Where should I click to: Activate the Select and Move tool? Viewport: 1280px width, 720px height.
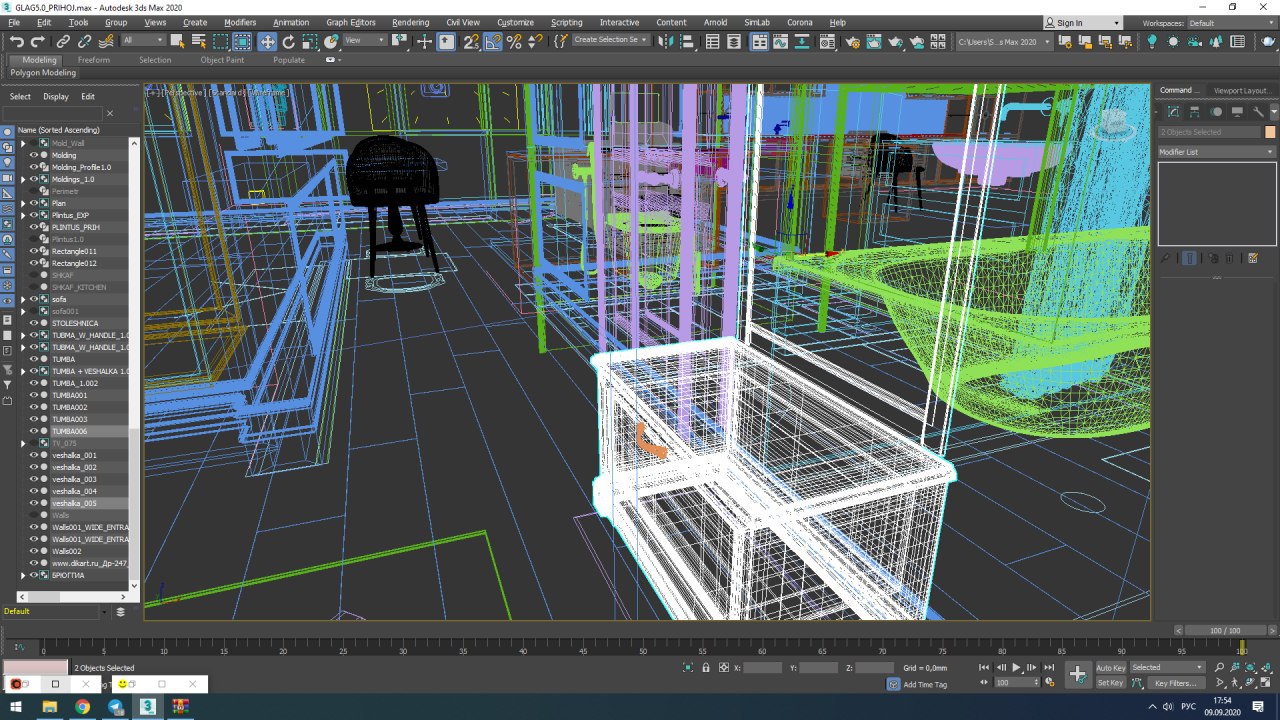(267, 41)
